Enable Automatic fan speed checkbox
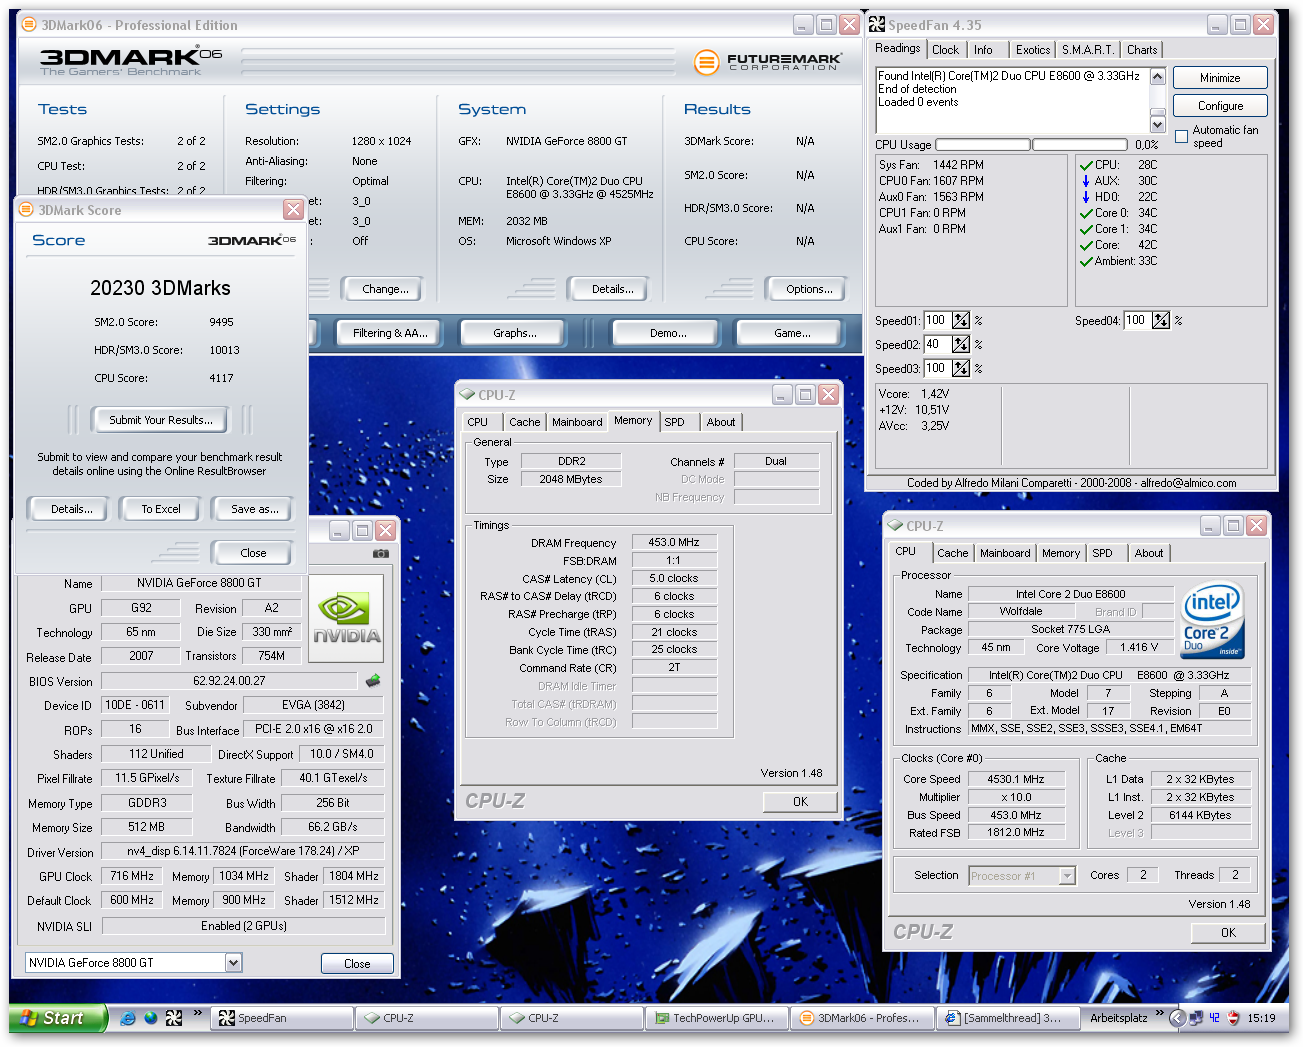The width and height of the screenshot is (1303, 1047). coord(1181,137)
